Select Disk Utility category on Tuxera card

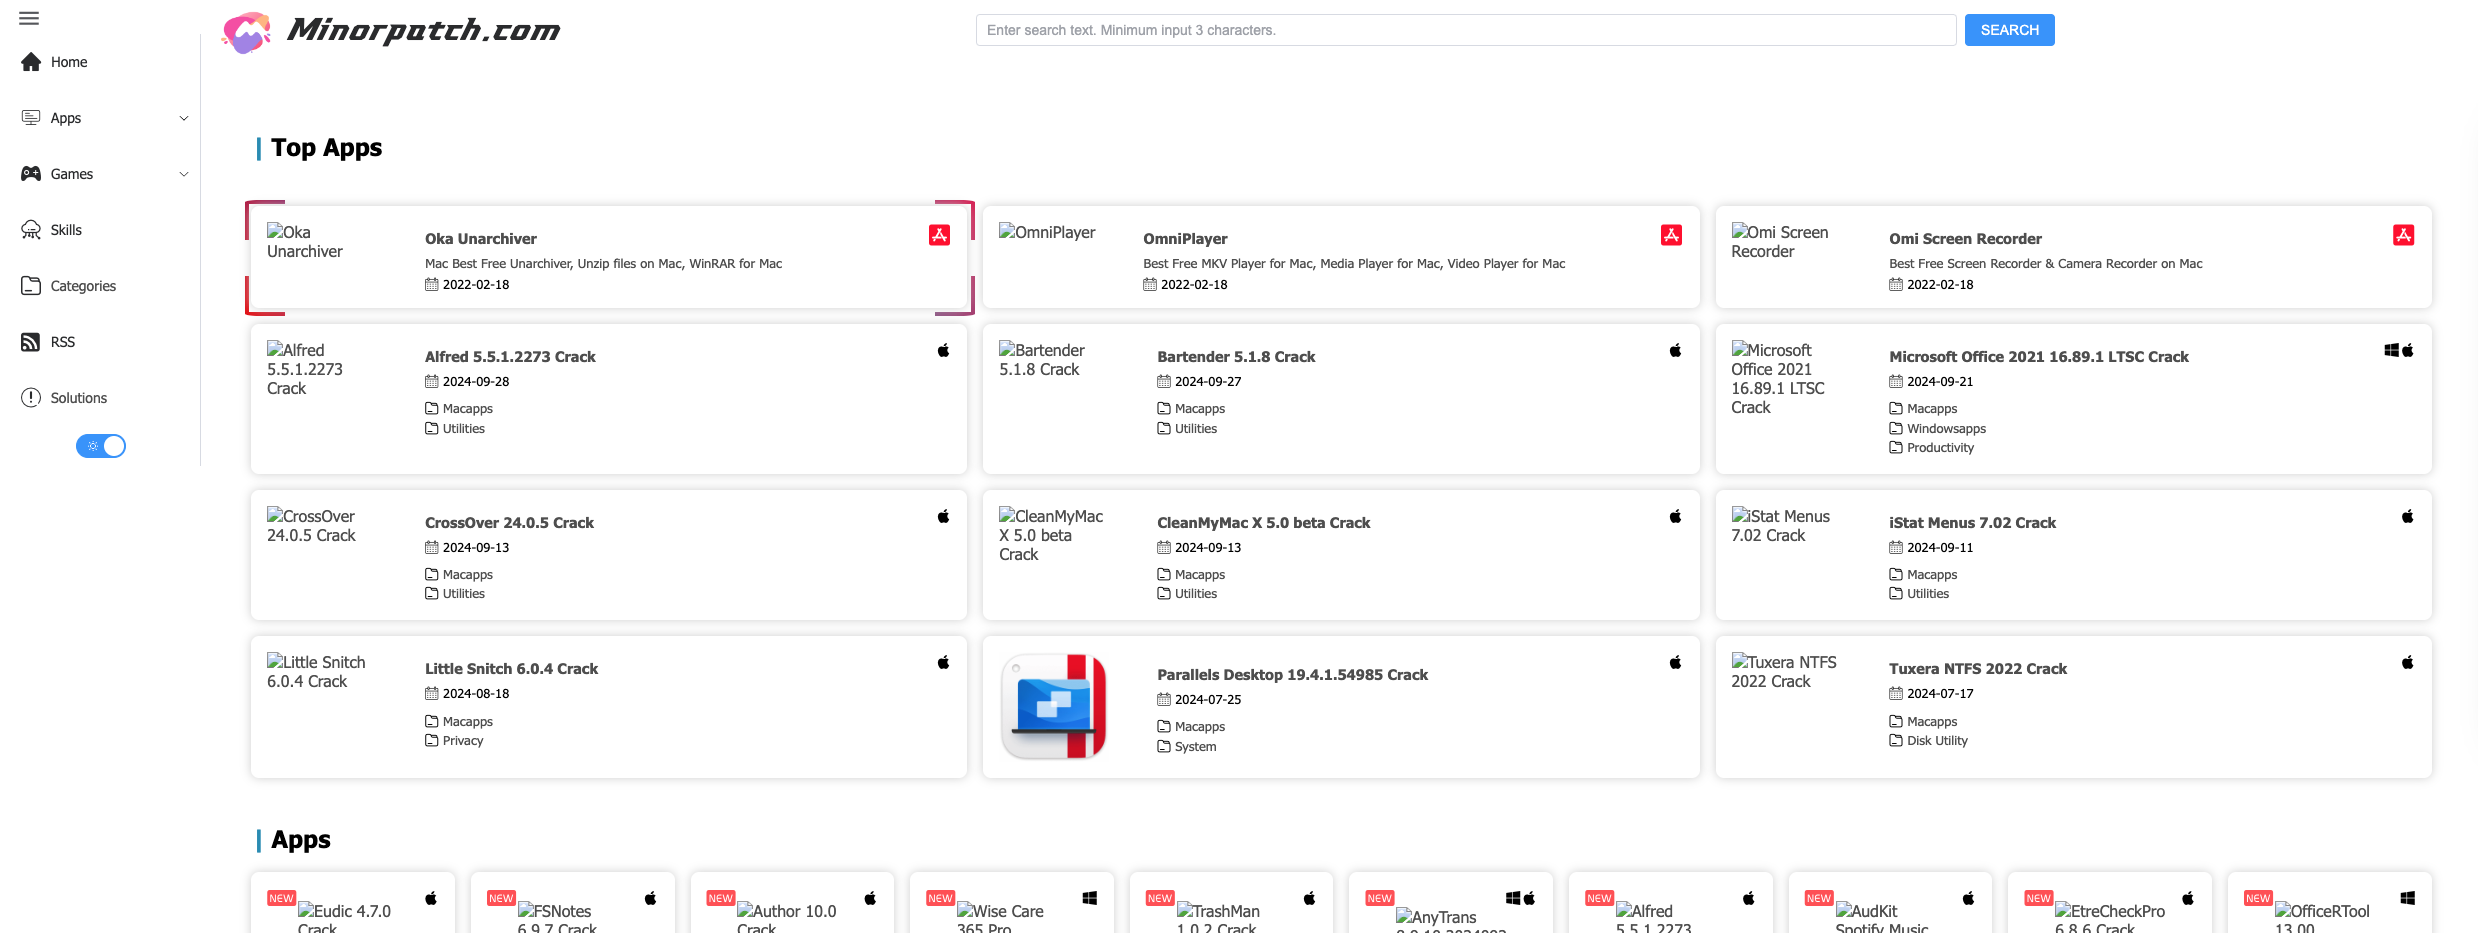(x=1937, y=741)
